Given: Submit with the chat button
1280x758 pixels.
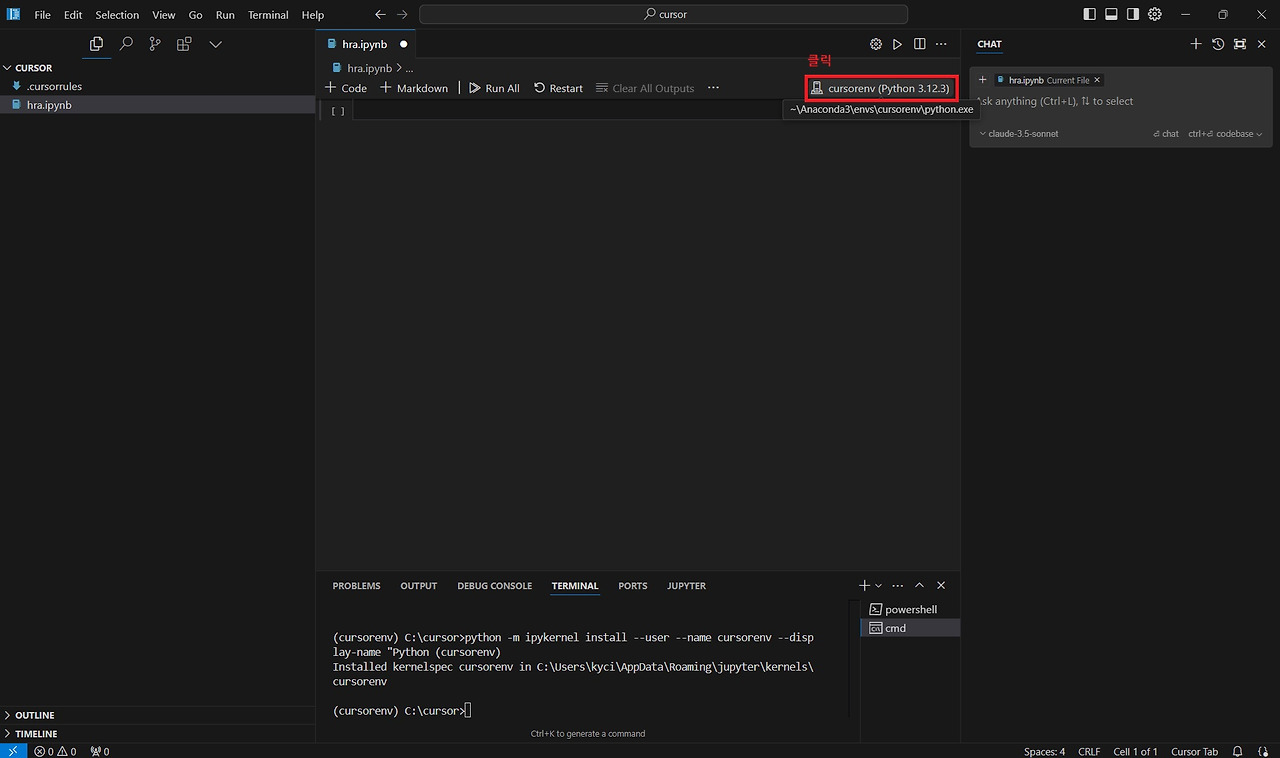Looking at the screenshot, I should pyautogui.click(x=1166, y=134).
